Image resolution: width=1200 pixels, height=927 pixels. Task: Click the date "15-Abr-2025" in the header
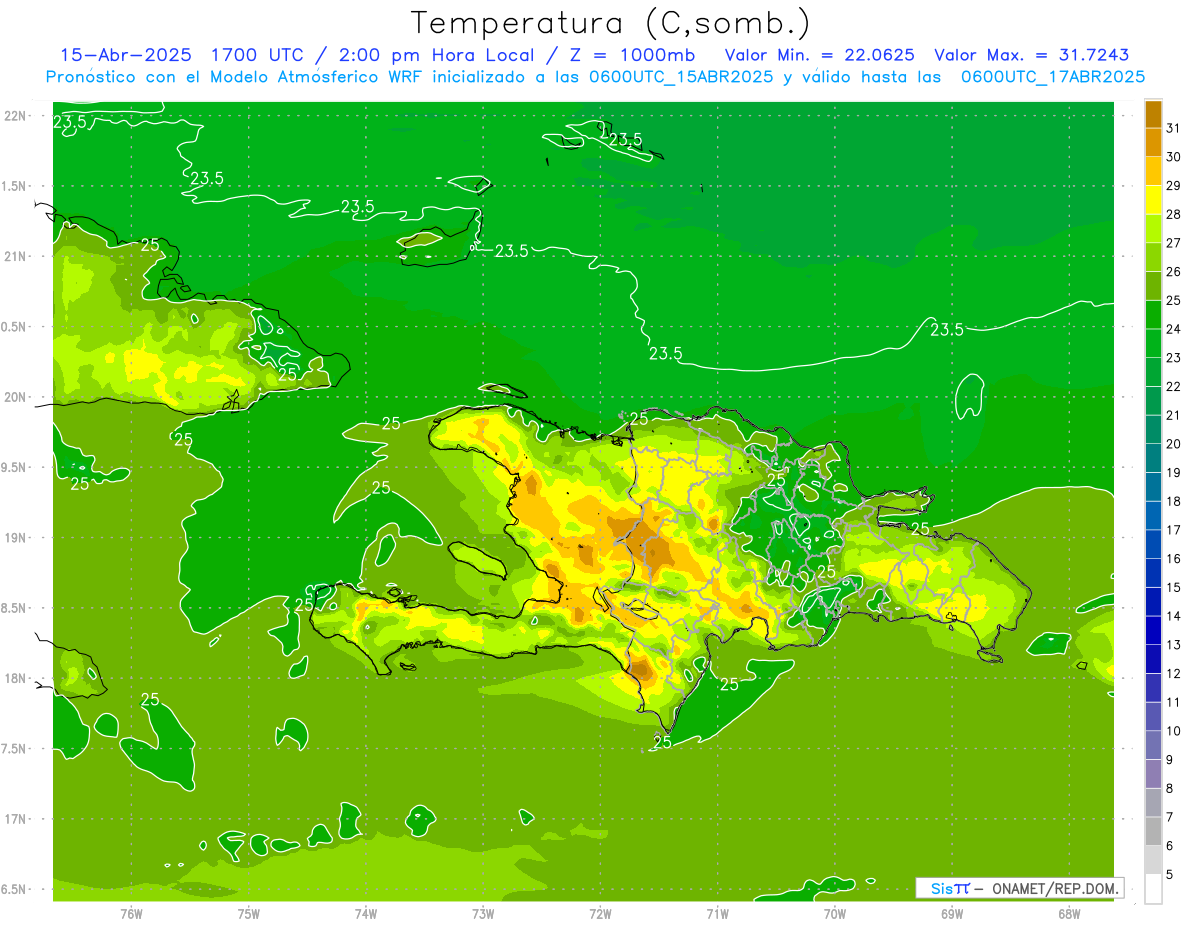(x=125, y=55)
